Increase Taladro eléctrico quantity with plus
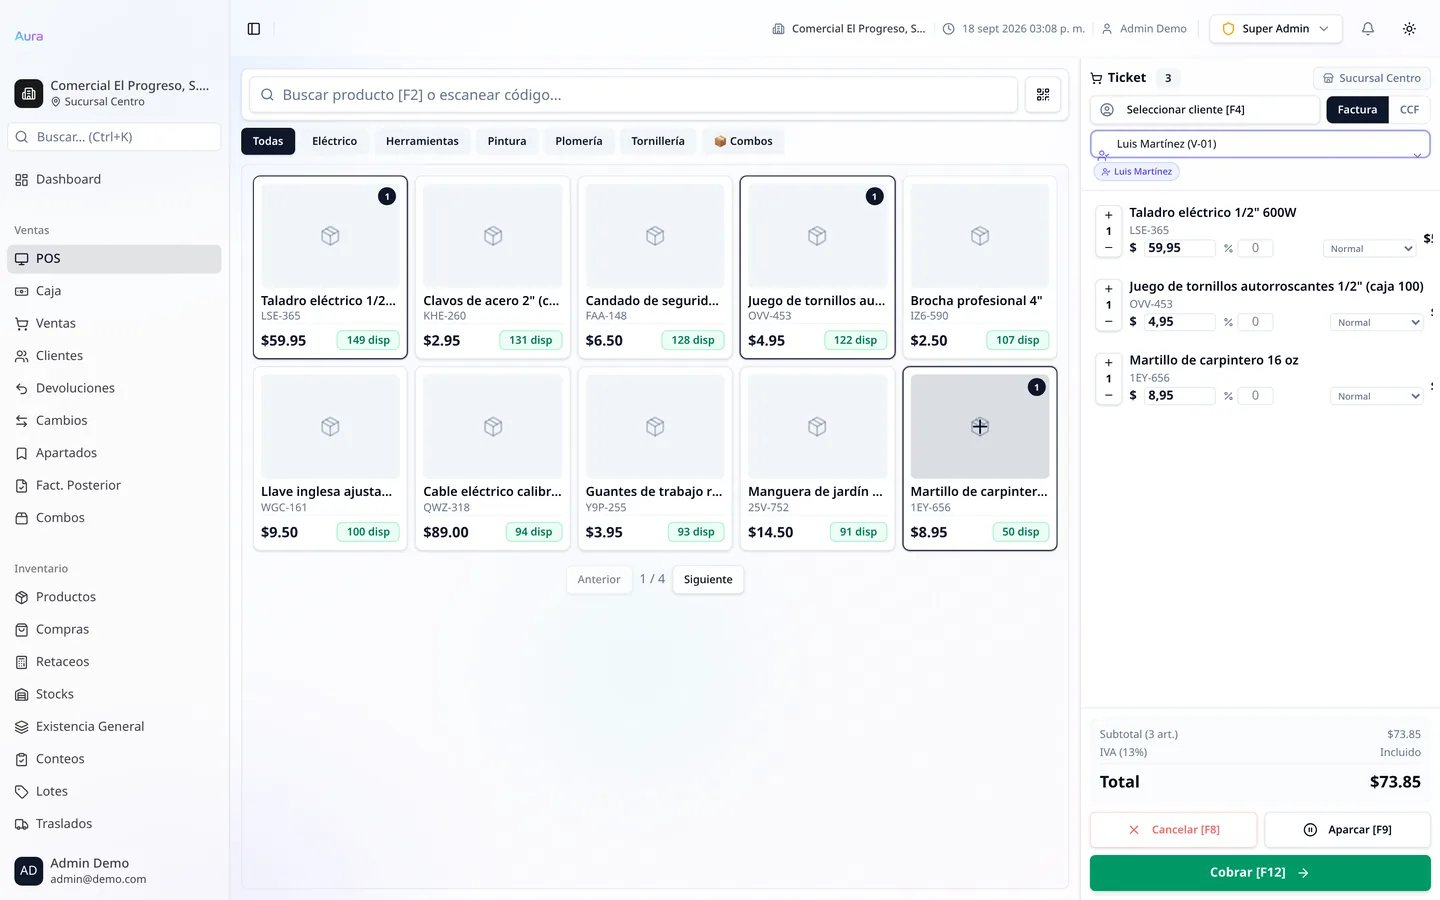This screenshot has width=1440, height=900. point(1108,215)
